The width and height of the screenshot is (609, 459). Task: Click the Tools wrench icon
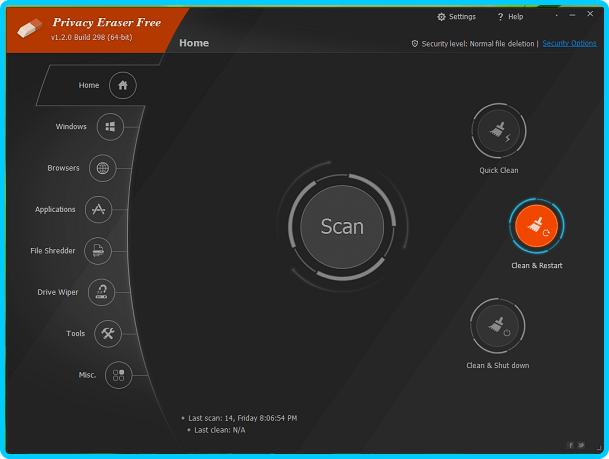108,334
